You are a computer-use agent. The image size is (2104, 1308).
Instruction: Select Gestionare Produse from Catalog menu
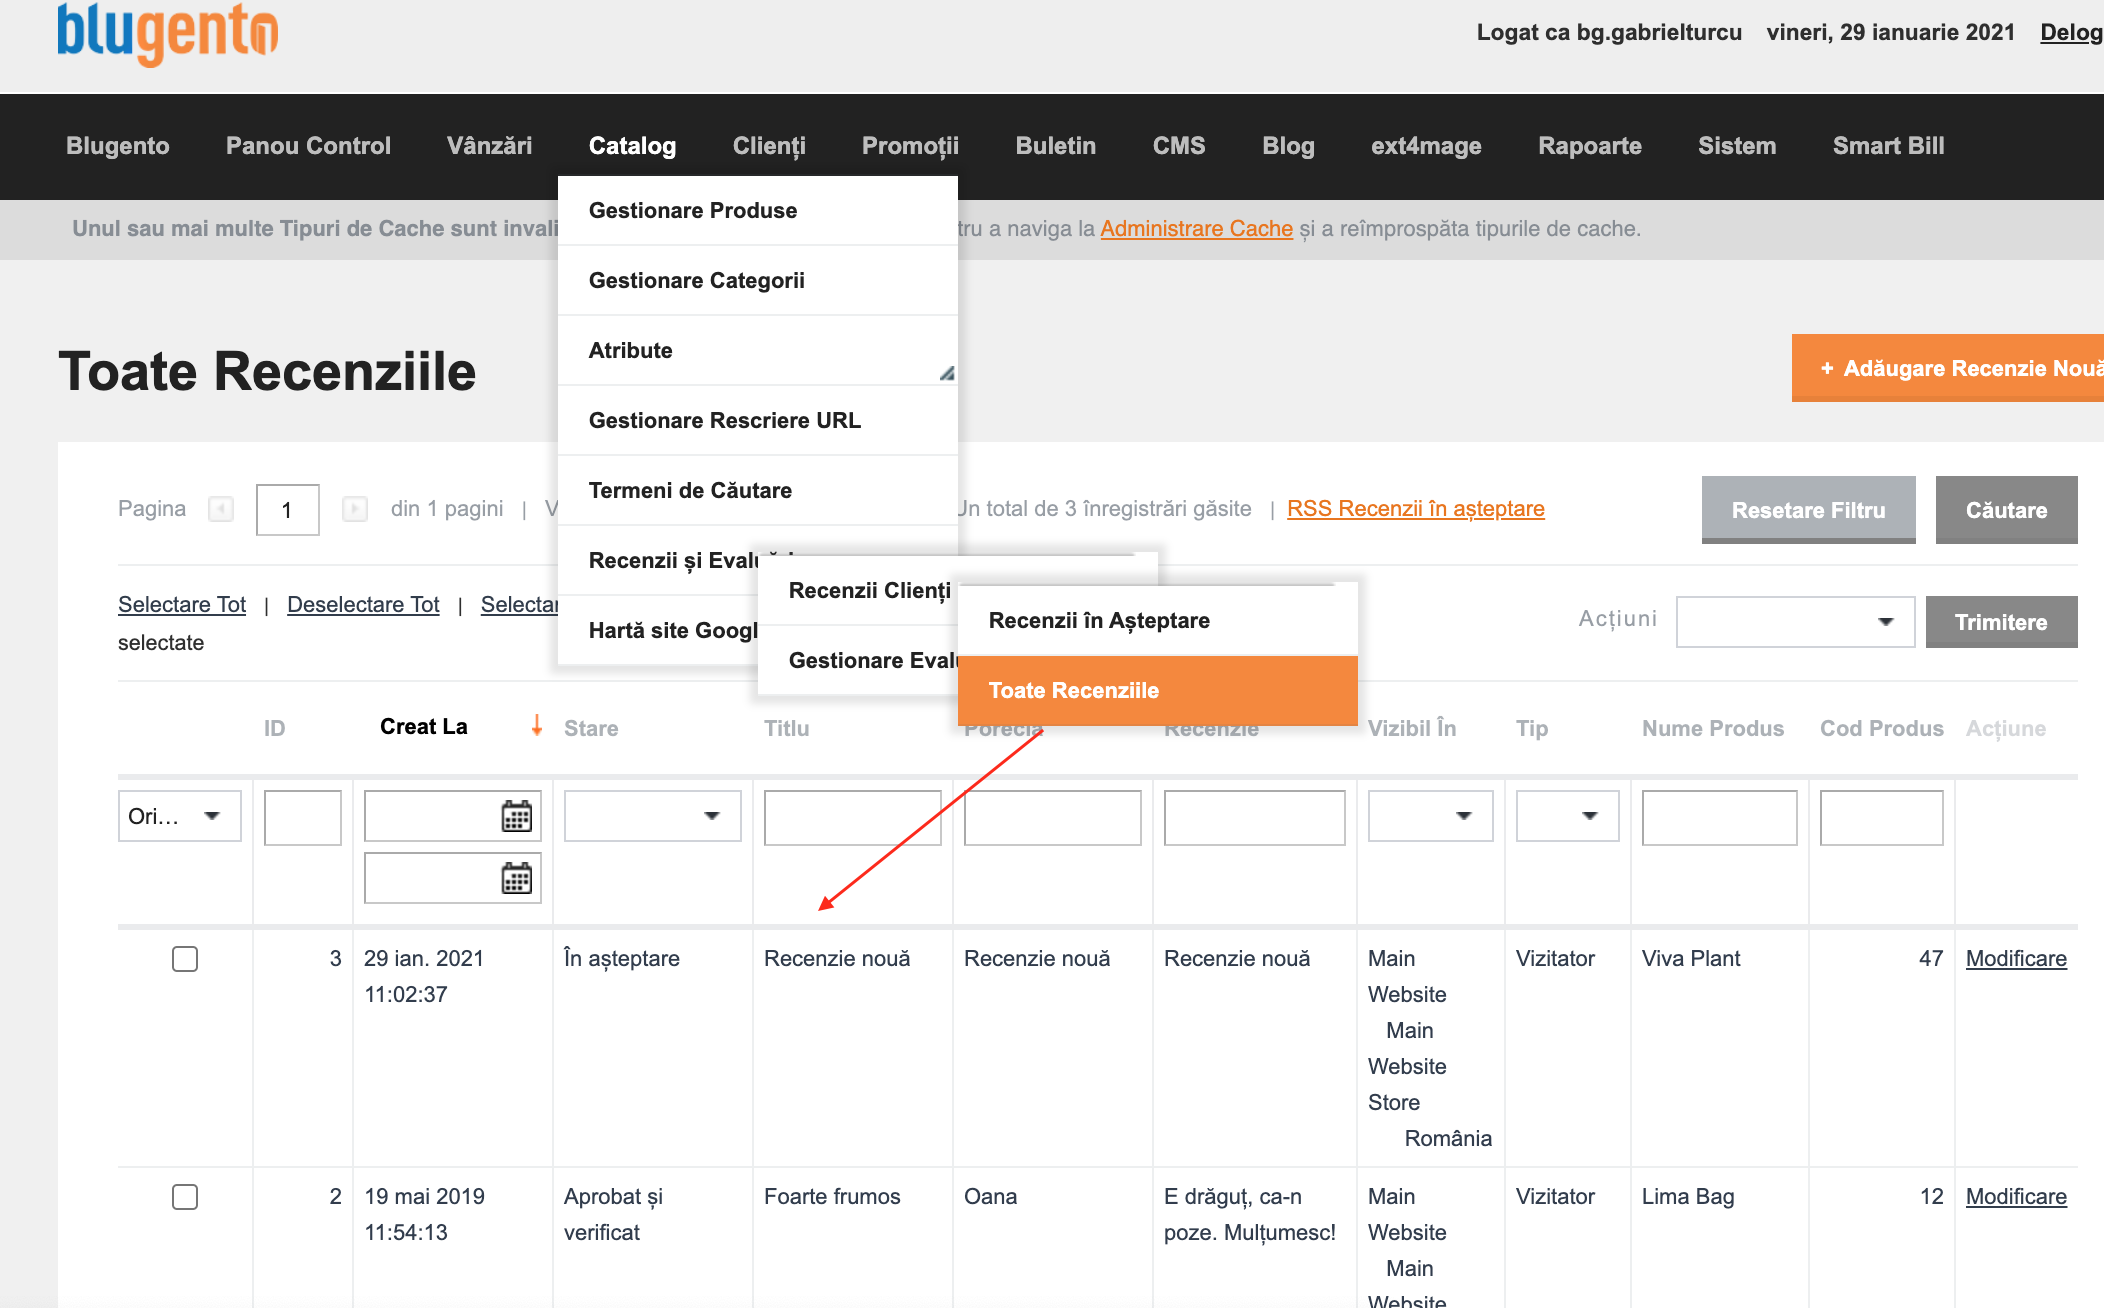(758, 210)
